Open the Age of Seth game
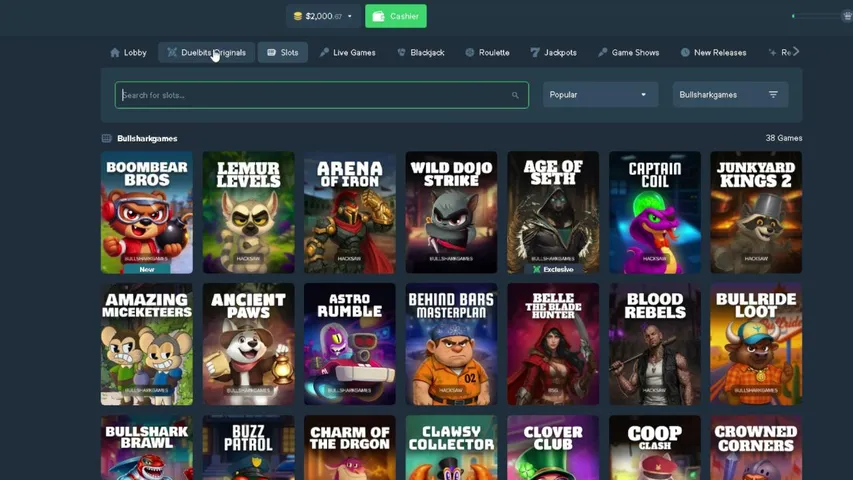Screen dimensions: 853x480 553,212
